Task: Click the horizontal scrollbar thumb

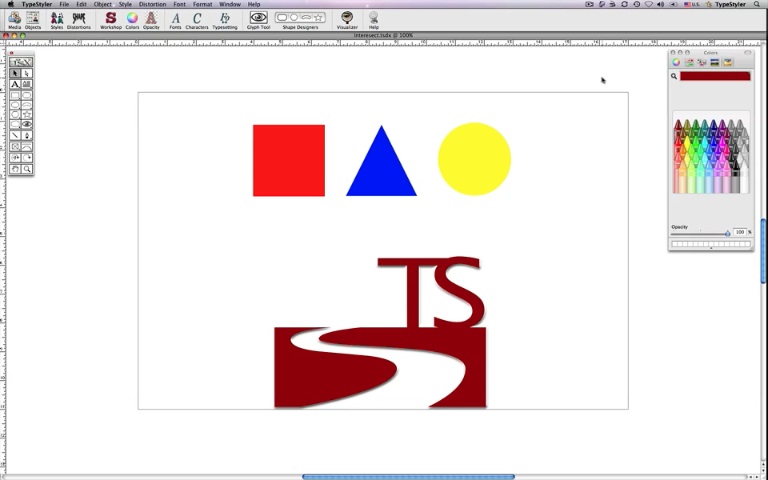Action: click(x=408, y=477)
